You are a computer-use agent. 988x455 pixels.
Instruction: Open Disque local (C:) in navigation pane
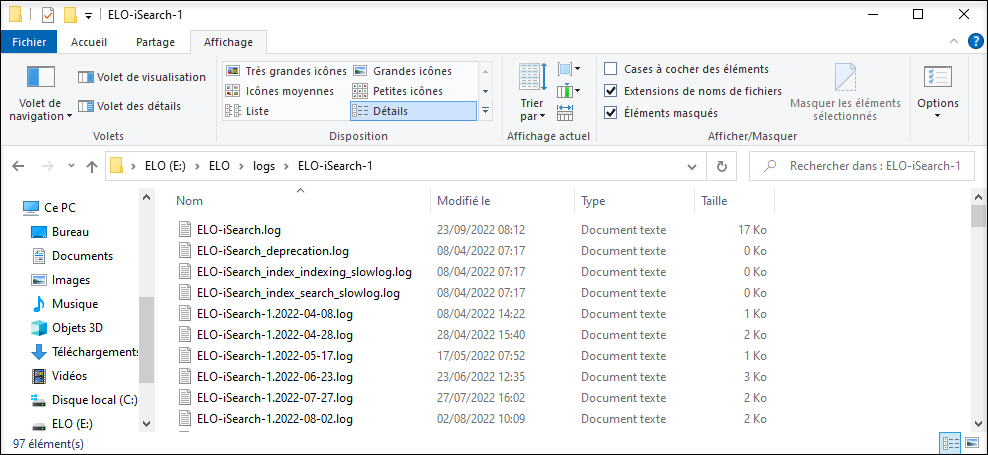pyautogui.click(x=84, y=400)
